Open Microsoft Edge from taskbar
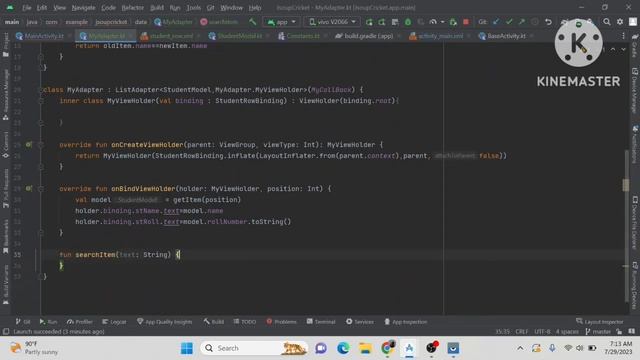This screenshot has height=360, width=640. (343, 348)
